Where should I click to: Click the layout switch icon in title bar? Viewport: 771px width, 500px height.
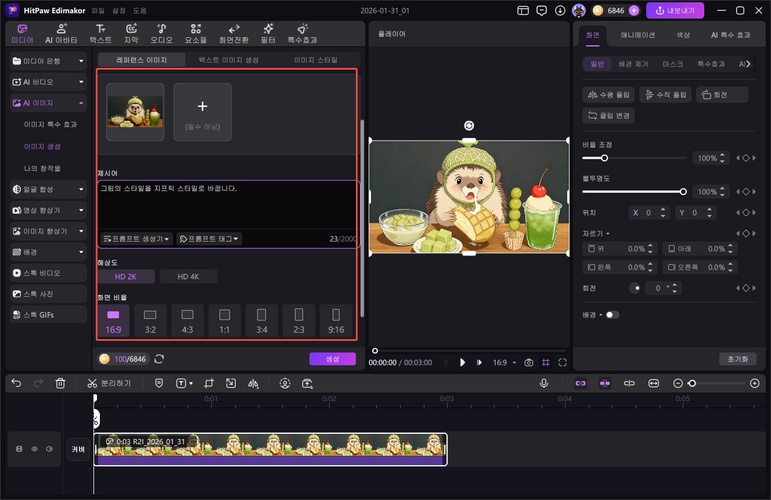pos(523,10)
